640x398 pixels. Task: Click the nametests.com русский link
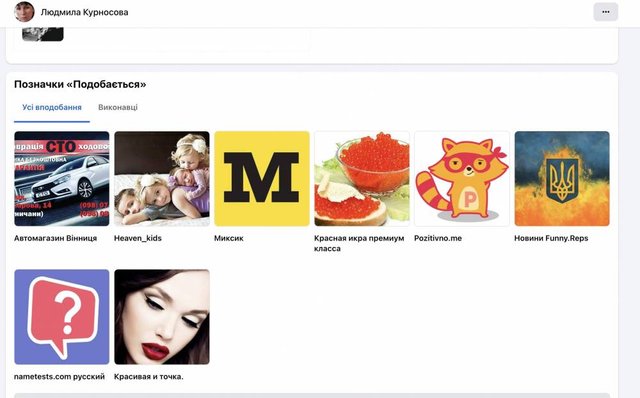click(x=60, y=376)
